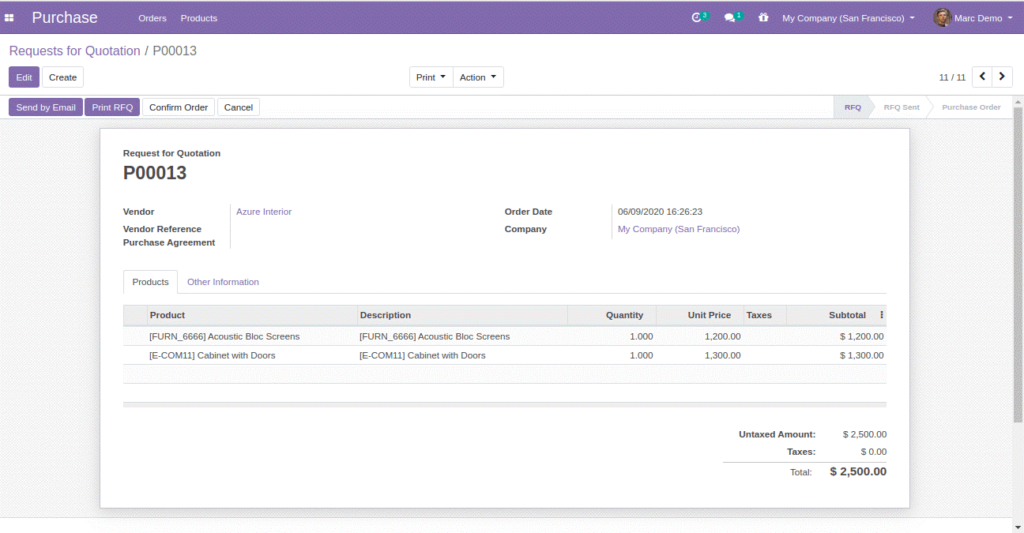Click the Purchase app title
This screenshot has height=533, width=1024.
(x=65, y=18)
